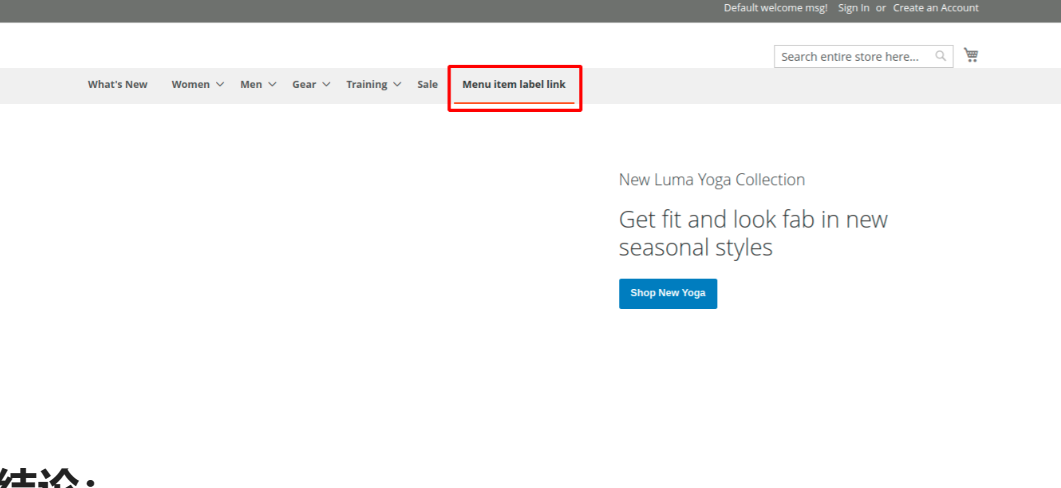This screenshot has height=488, width=1061.
Task: Select the Training menu label
Action: pyautogui.click(x=366, y=85)
